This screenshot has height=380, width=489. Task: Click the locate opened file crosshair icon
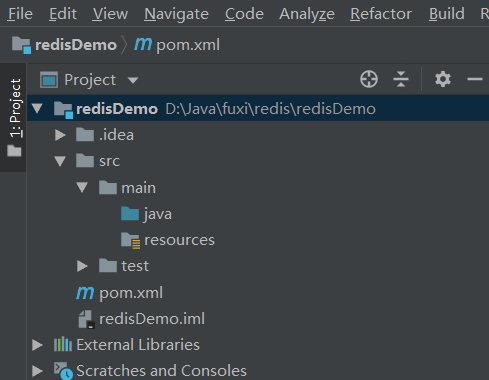(369, 79)
